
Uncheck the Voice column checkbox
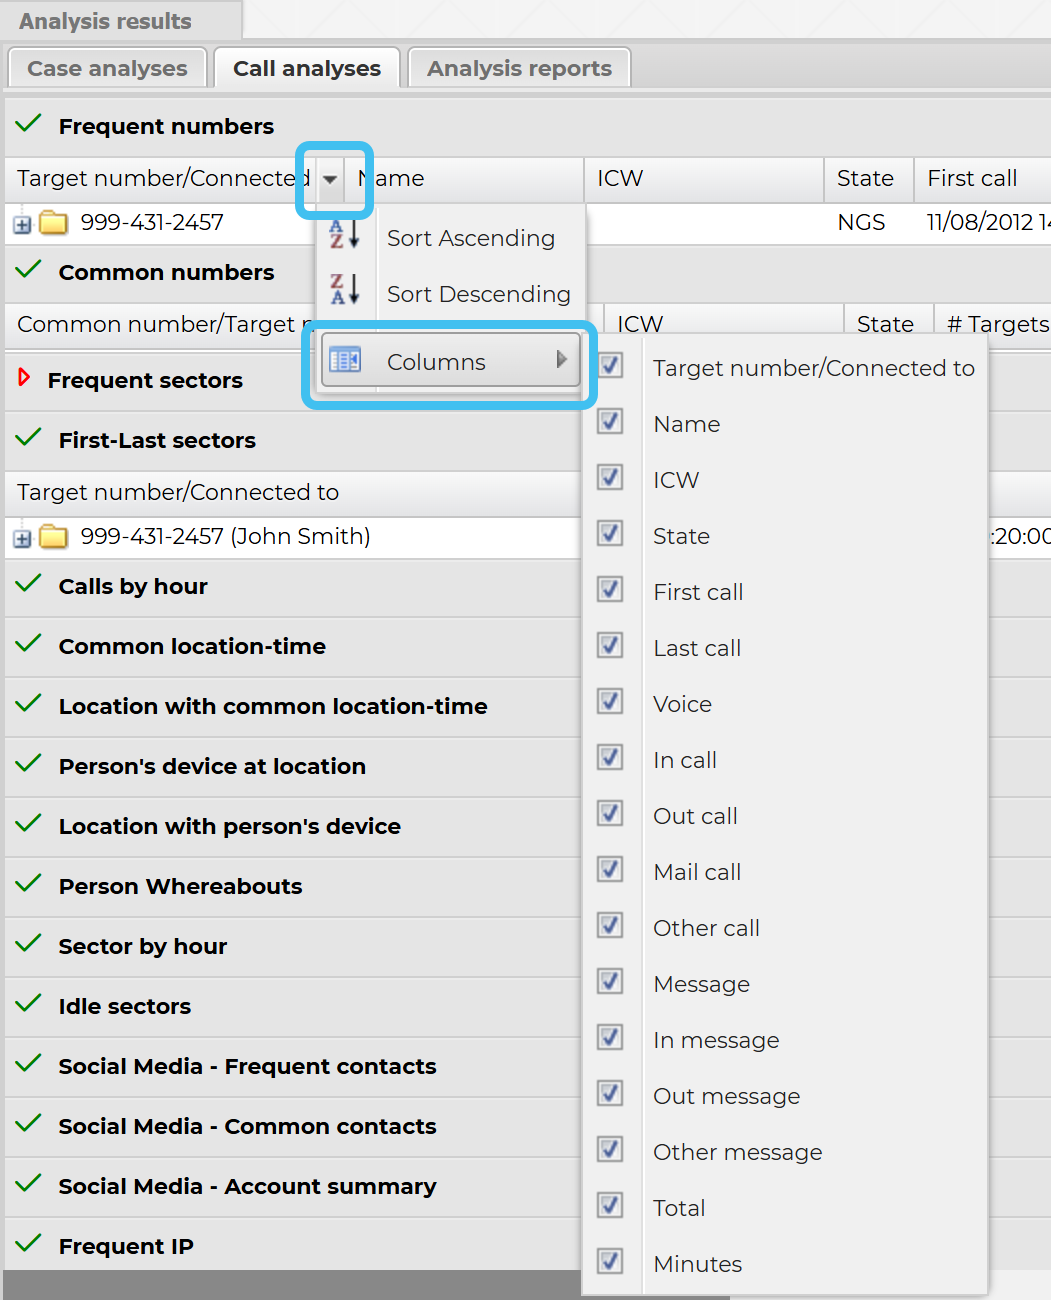(610, 702)
